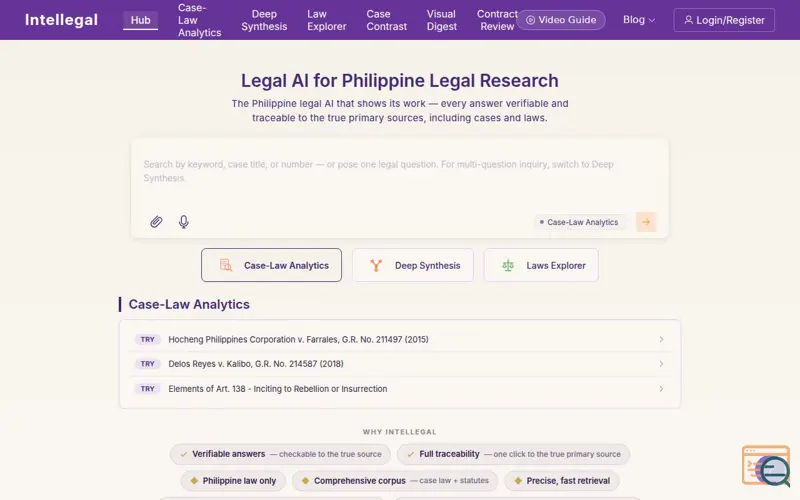The width and height of the screenshot is (800, 500).
Task: Click the paperclip attachment icon
Action: 156,221
